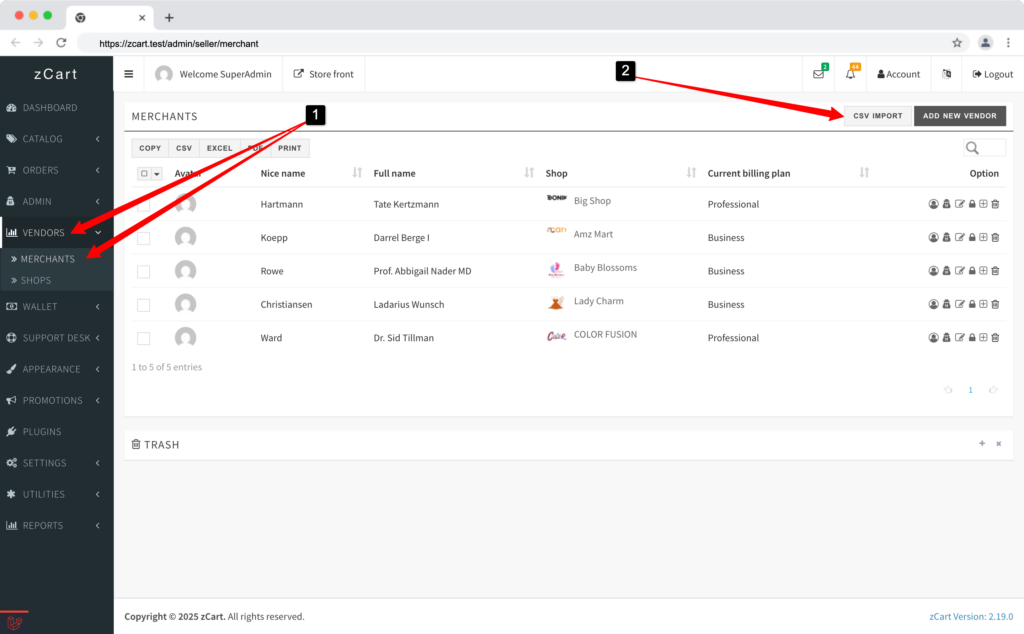Open the search magnifier above the merchant table

pos(971,147)
